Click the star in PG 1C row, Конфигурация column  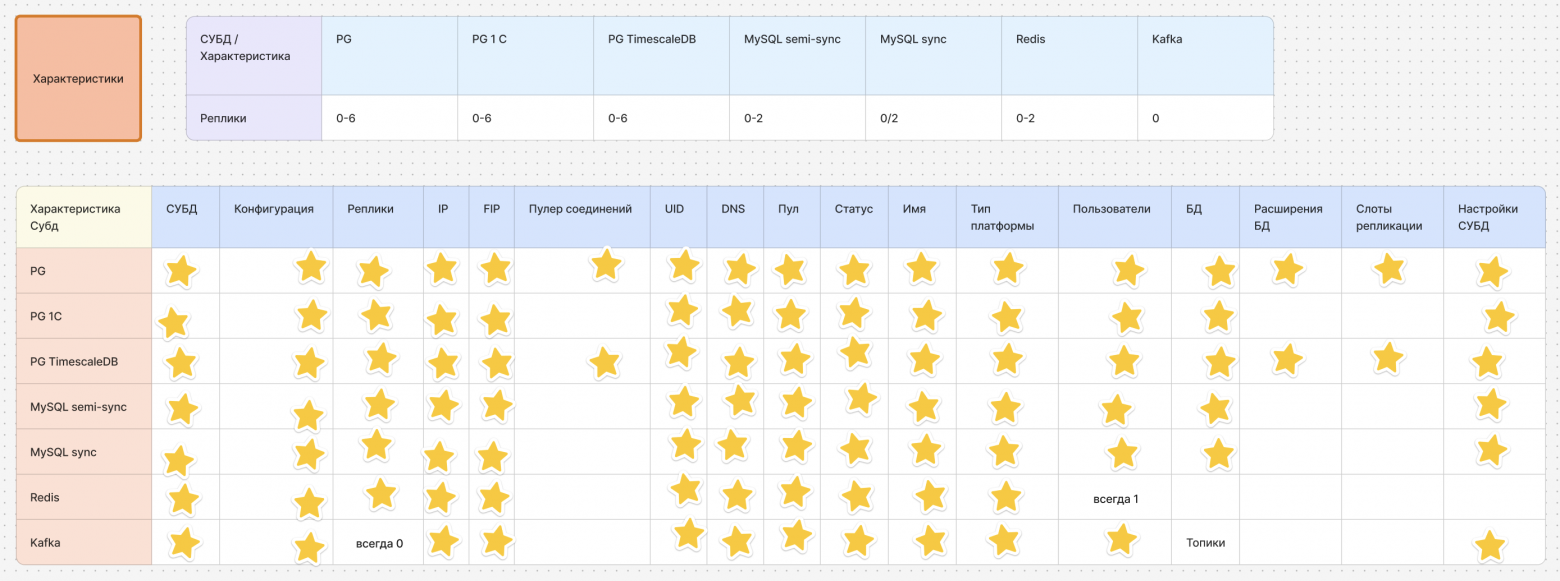[312, 315]
